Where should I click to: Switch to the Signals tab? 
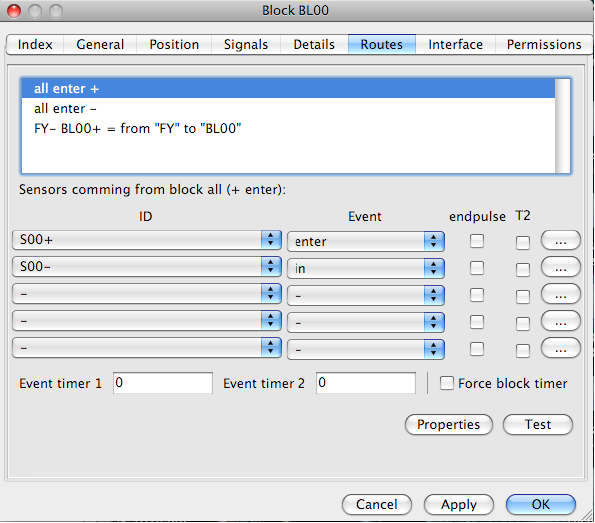[246, 44]
